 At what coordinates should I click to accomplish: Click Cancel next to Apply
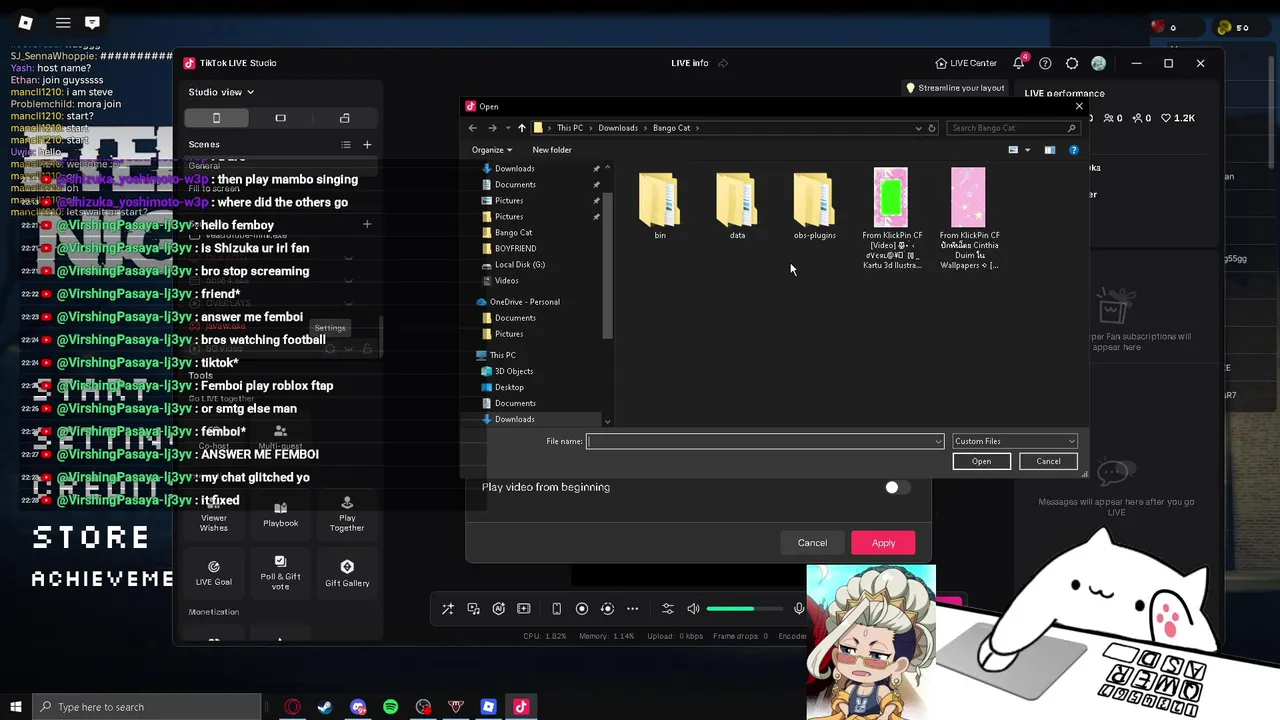click(812, 543)
